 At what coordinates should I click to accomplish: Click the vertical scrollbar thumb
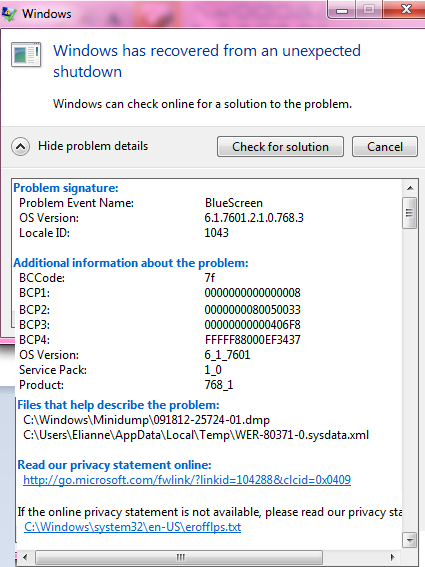pyautogui.click(x=410, y=213)
